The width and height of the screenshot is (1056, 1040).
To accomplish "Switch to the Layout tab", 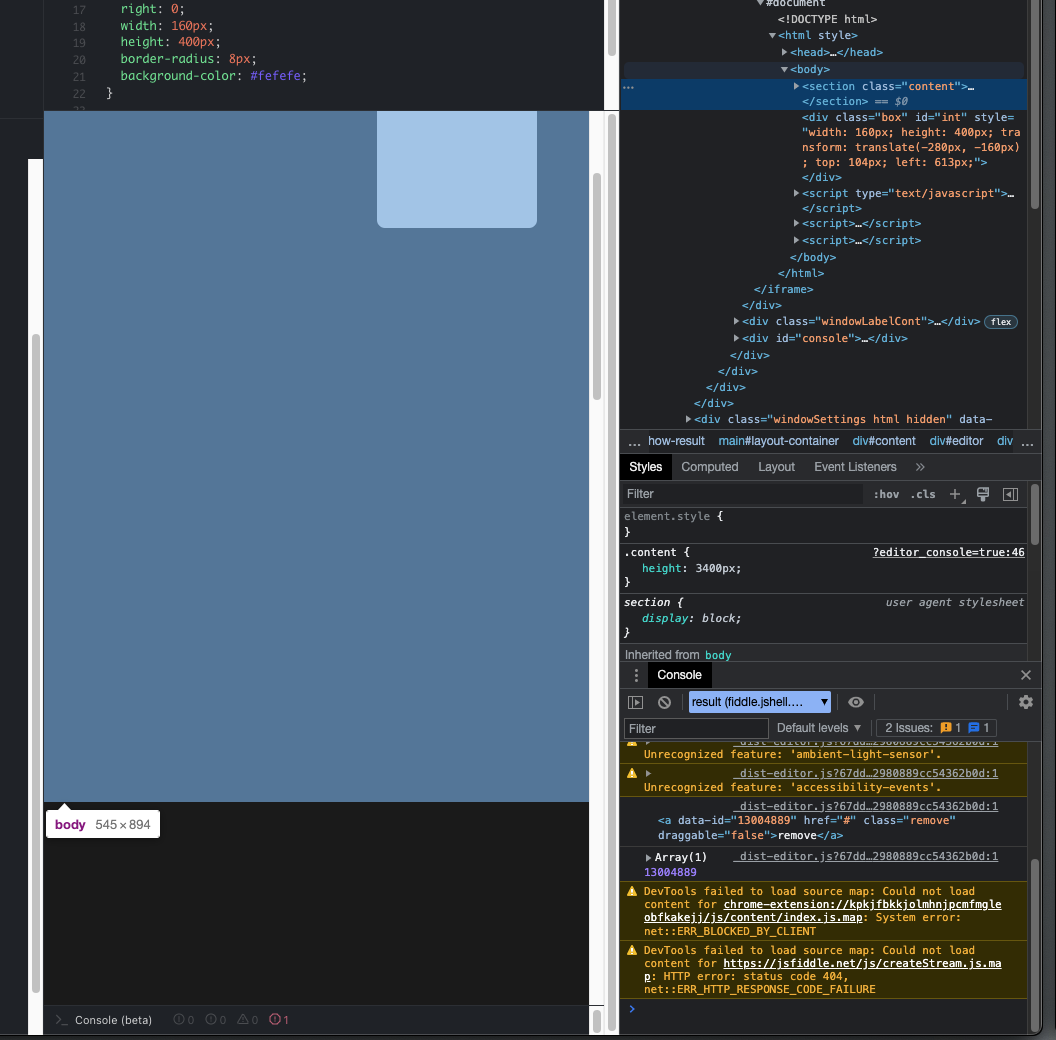I will point(776,467).
